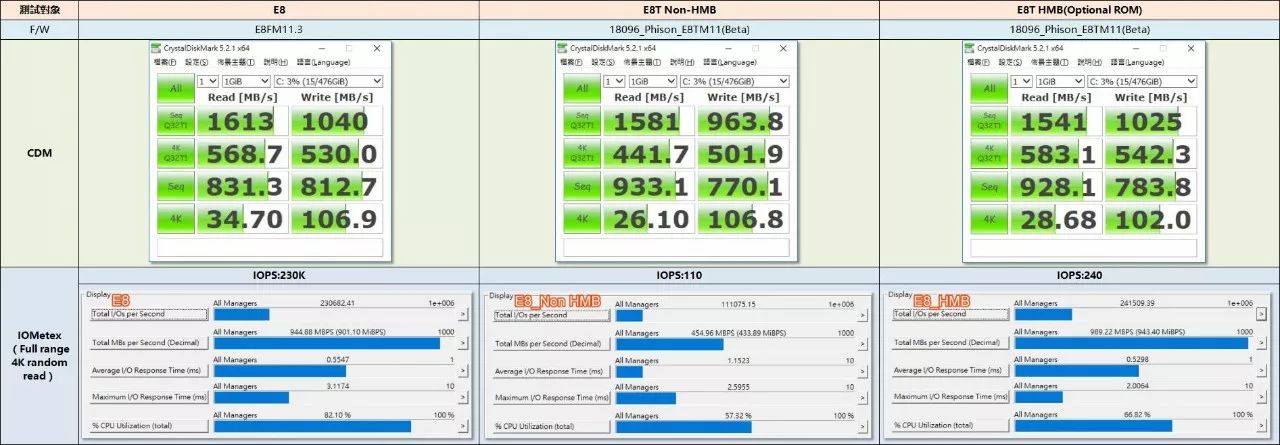Click the IOPS:230K header cell
Image resolution: width=1280 pixels, height=445 pixels.
pos(278,275)
